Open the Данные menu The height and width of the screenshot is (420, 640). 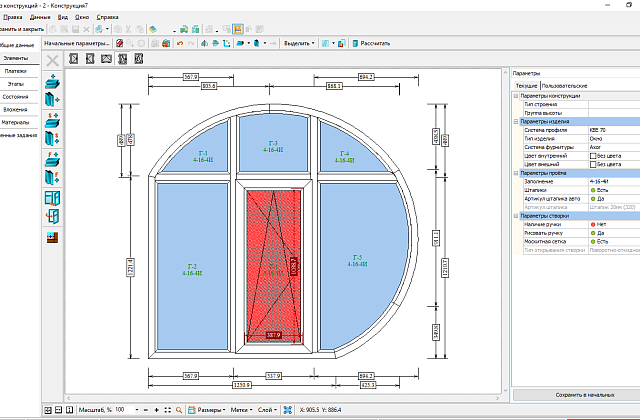click(40, 17)
